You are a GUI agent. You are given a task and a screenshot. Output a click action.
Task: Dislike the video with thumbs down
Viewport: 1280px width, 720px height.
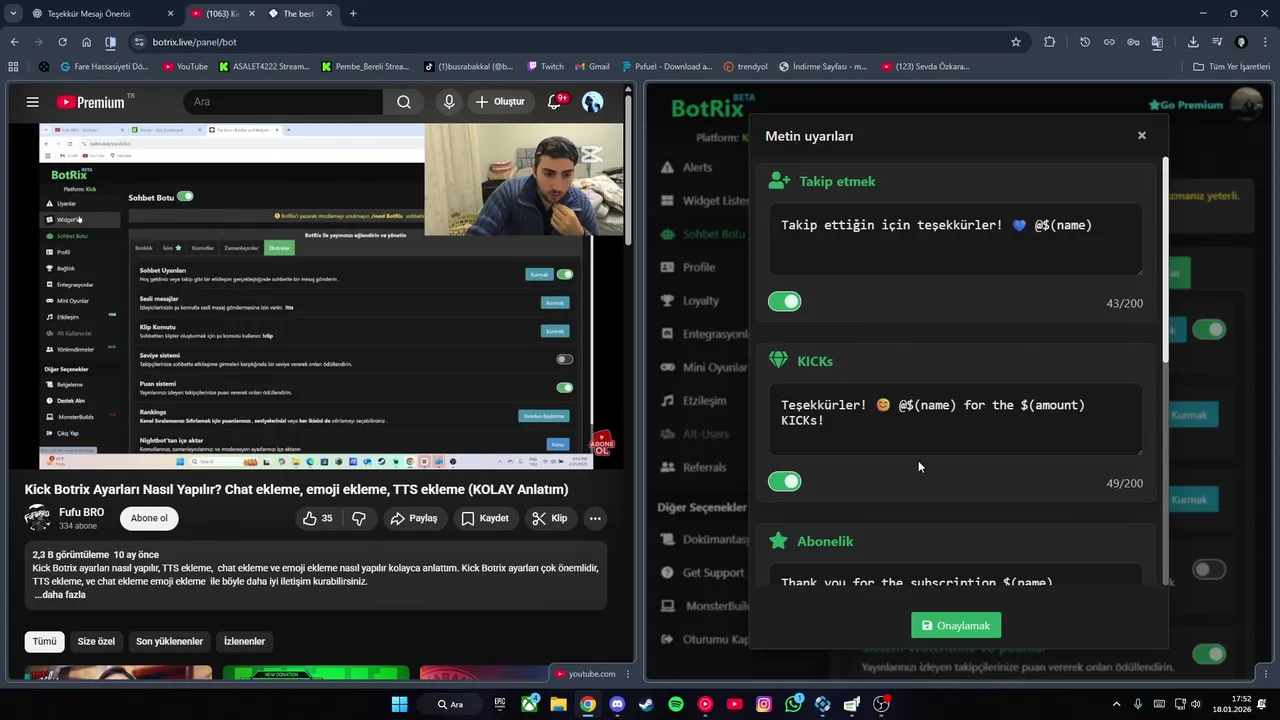click(359, 518)
